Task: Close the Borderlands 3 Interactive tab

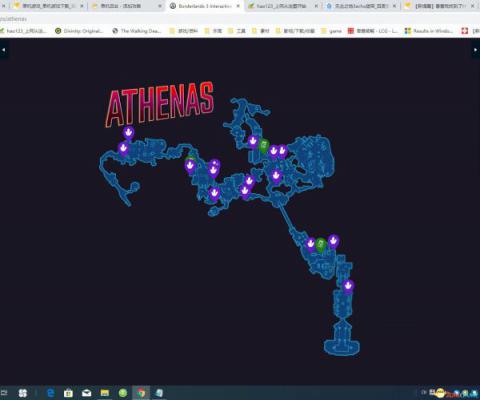Action: tap(238, 6)
